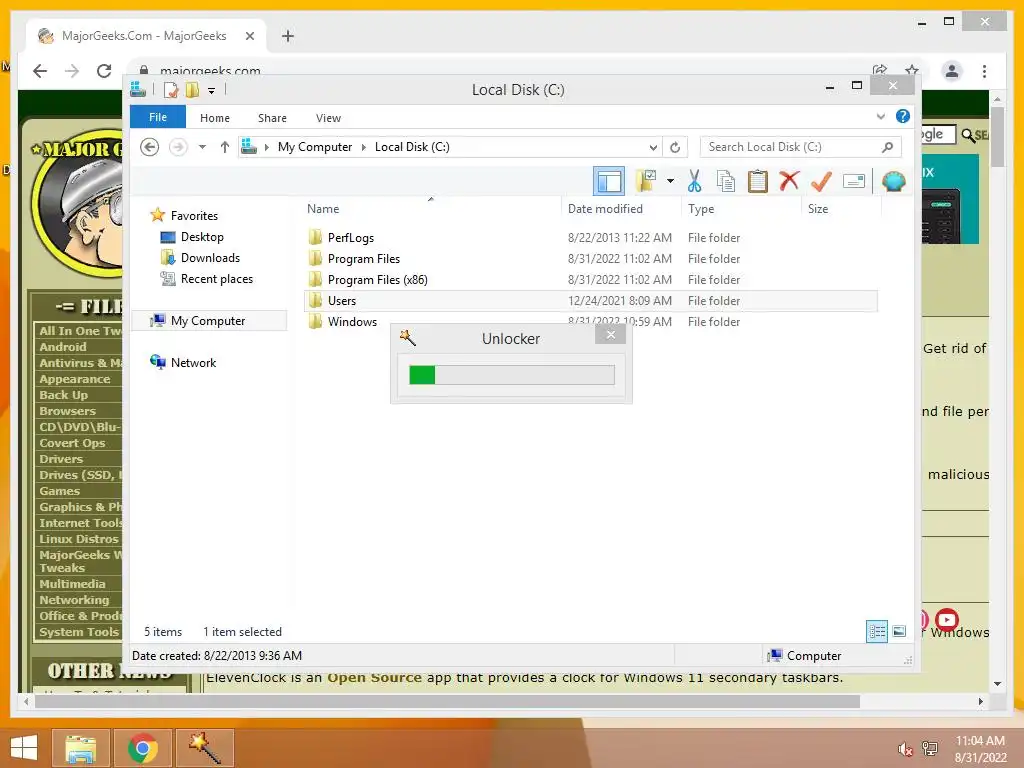Select the PerfLogs folder
Viewport: 1024px width, 768px height.
[x=351, y=238]
